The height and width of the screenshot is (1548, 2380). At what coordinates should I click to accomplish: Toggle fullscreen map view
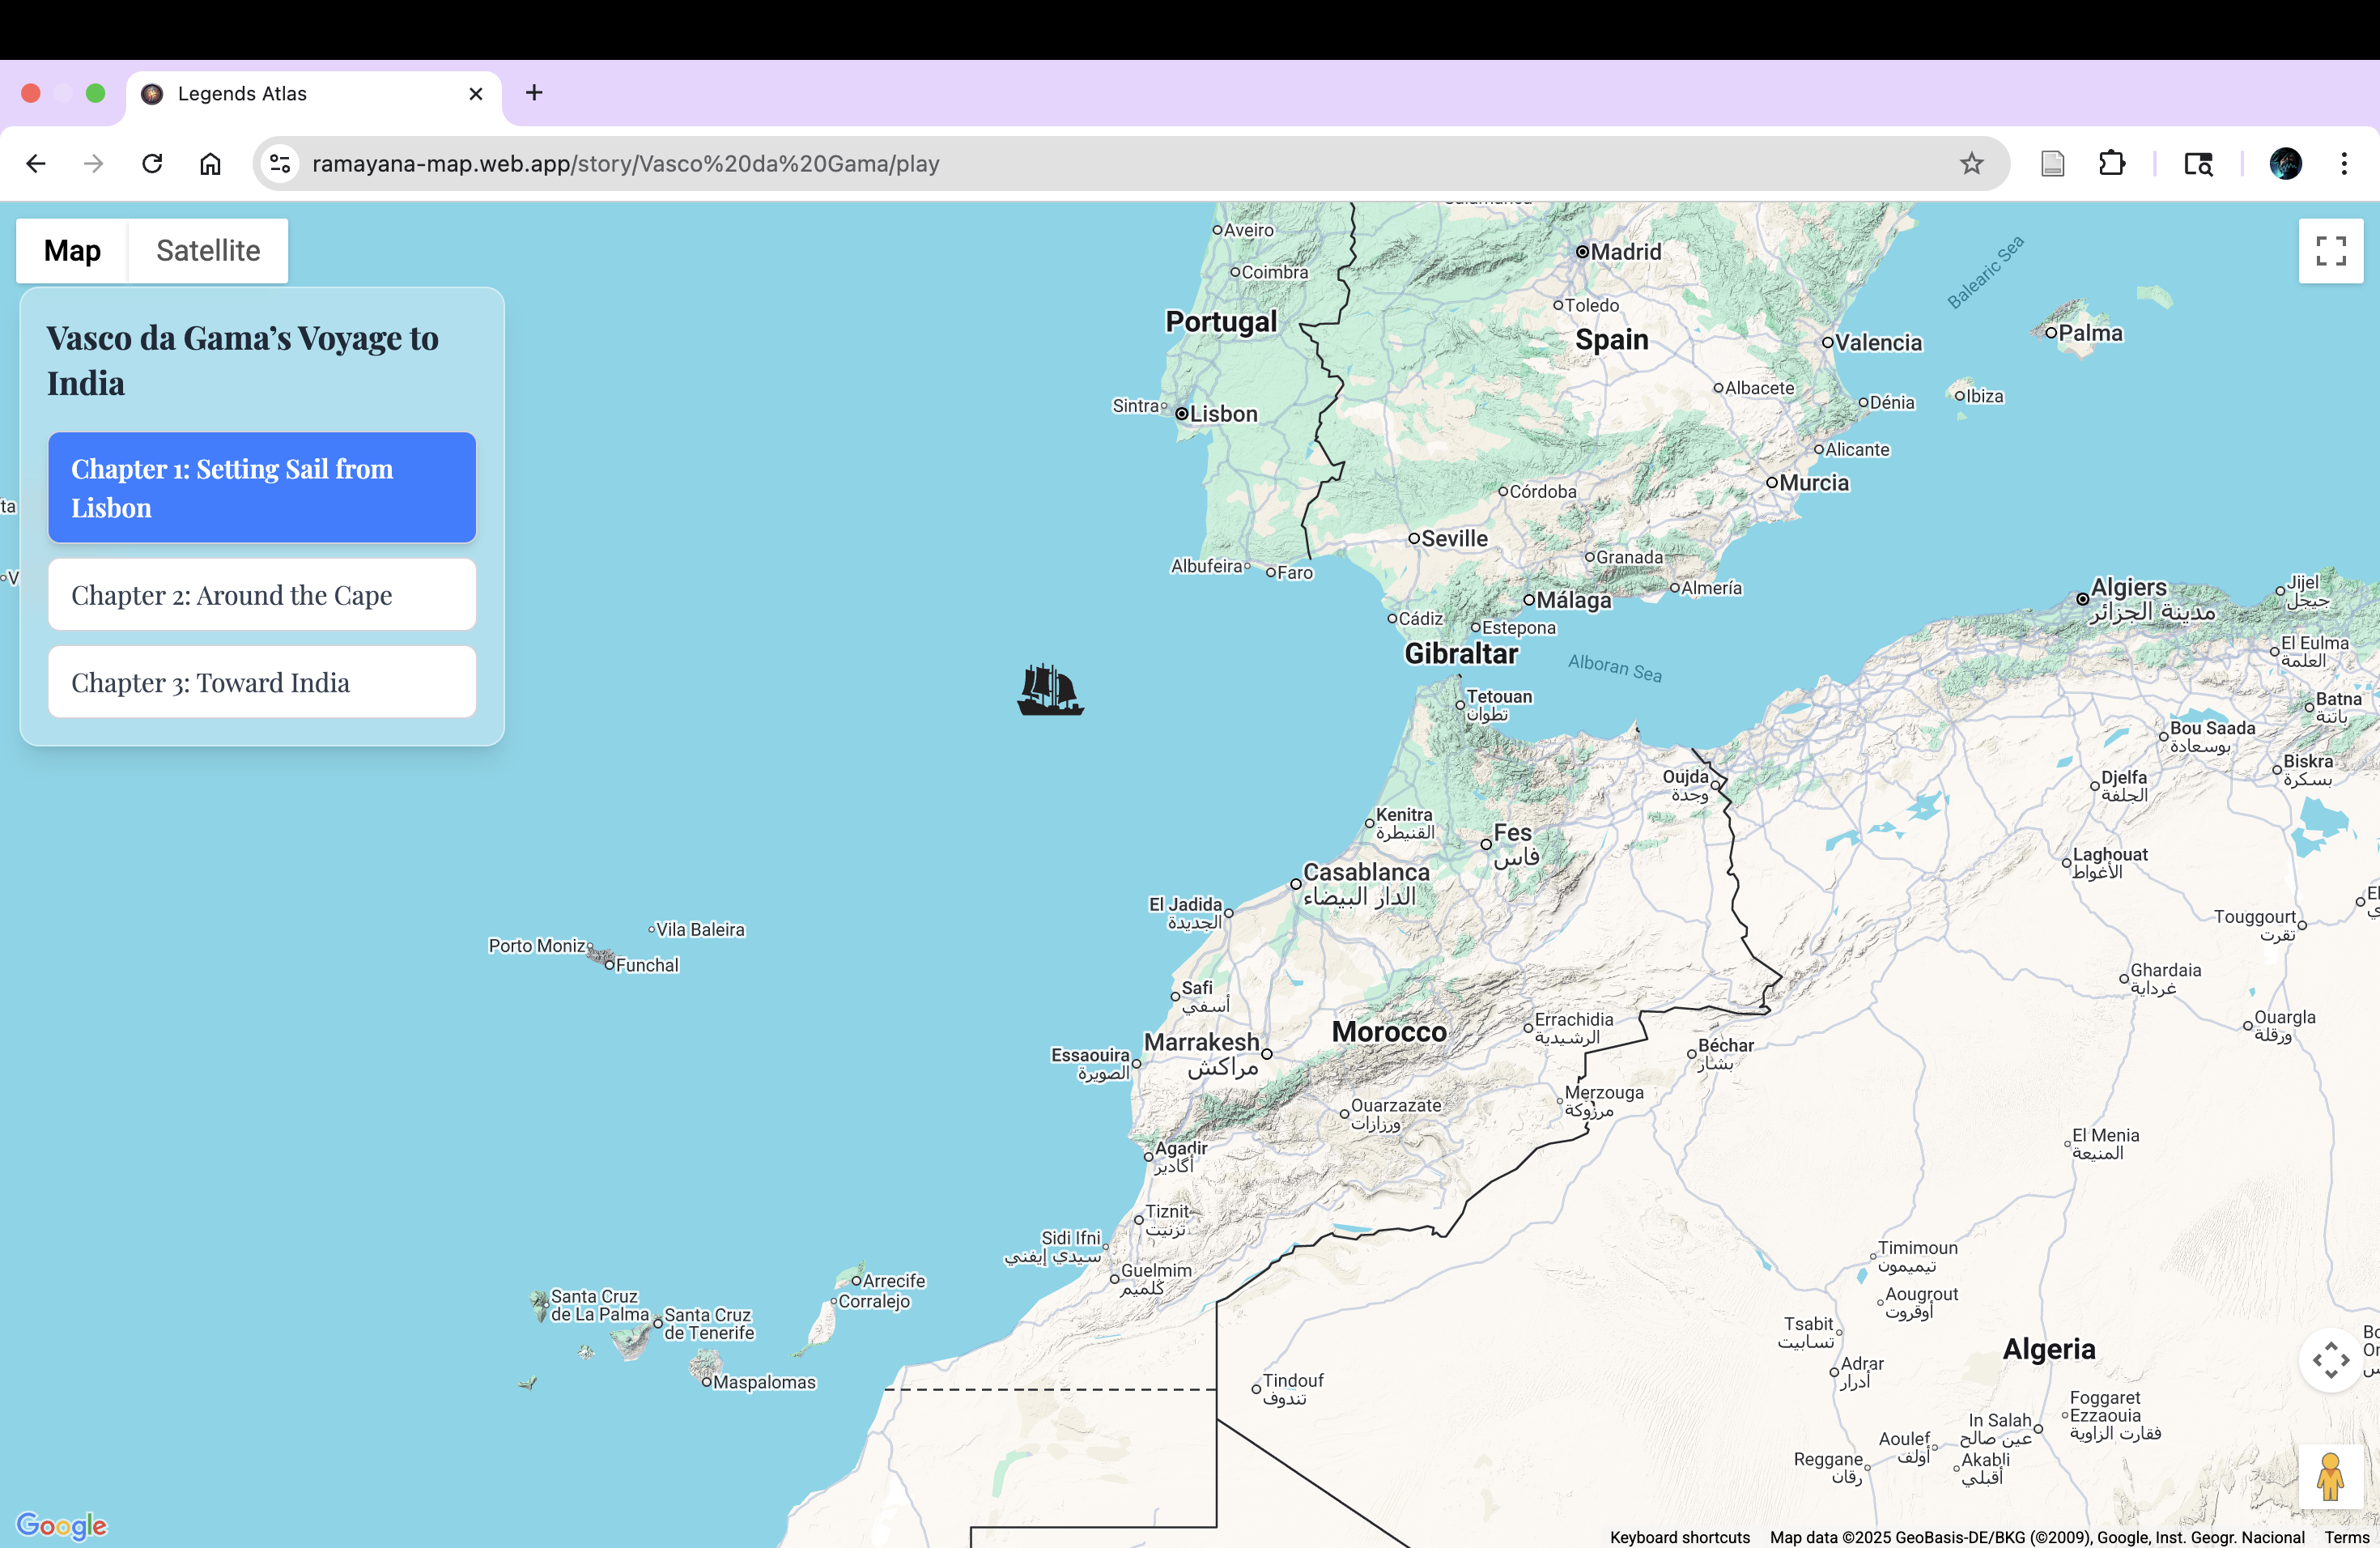(2330, 251)
